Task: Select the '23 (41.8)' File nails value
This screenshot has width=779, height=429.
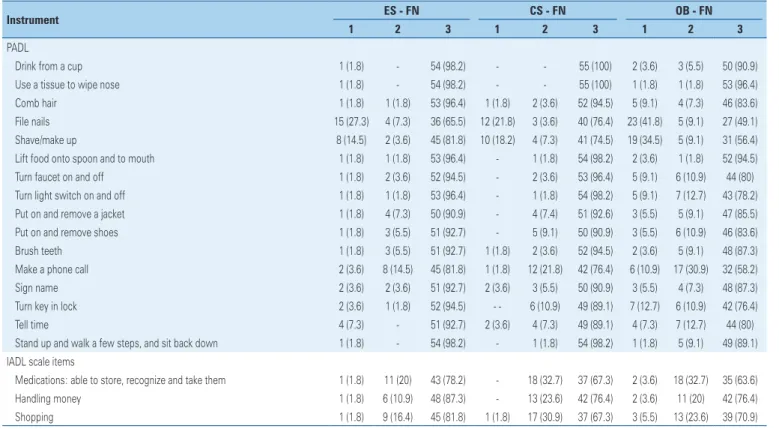Action: (x=644, y=122)
